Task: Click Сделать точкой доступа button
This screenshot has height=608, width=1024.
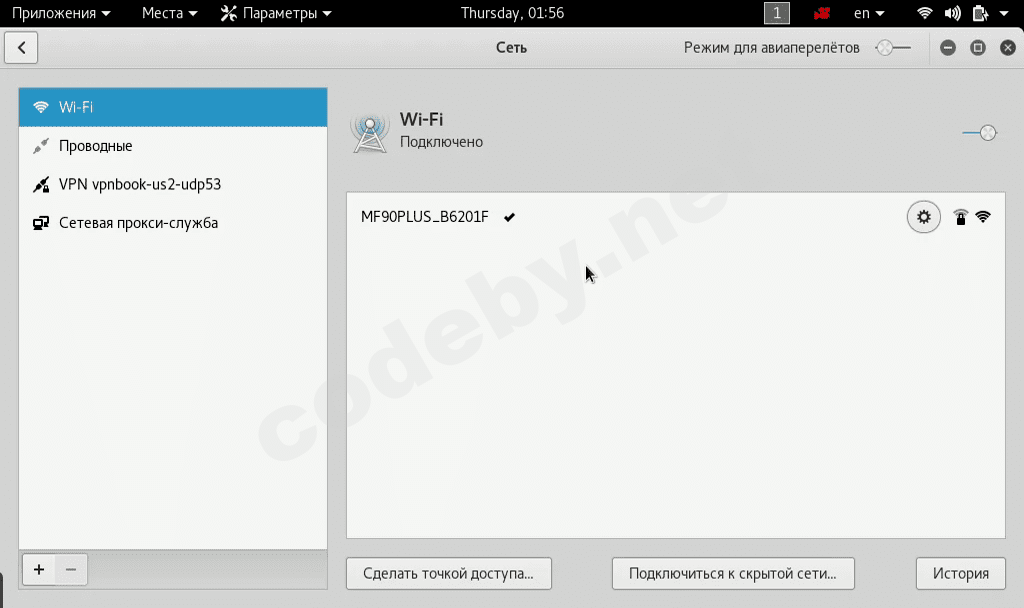Action: pyautogui.click(x=449, y=573)
